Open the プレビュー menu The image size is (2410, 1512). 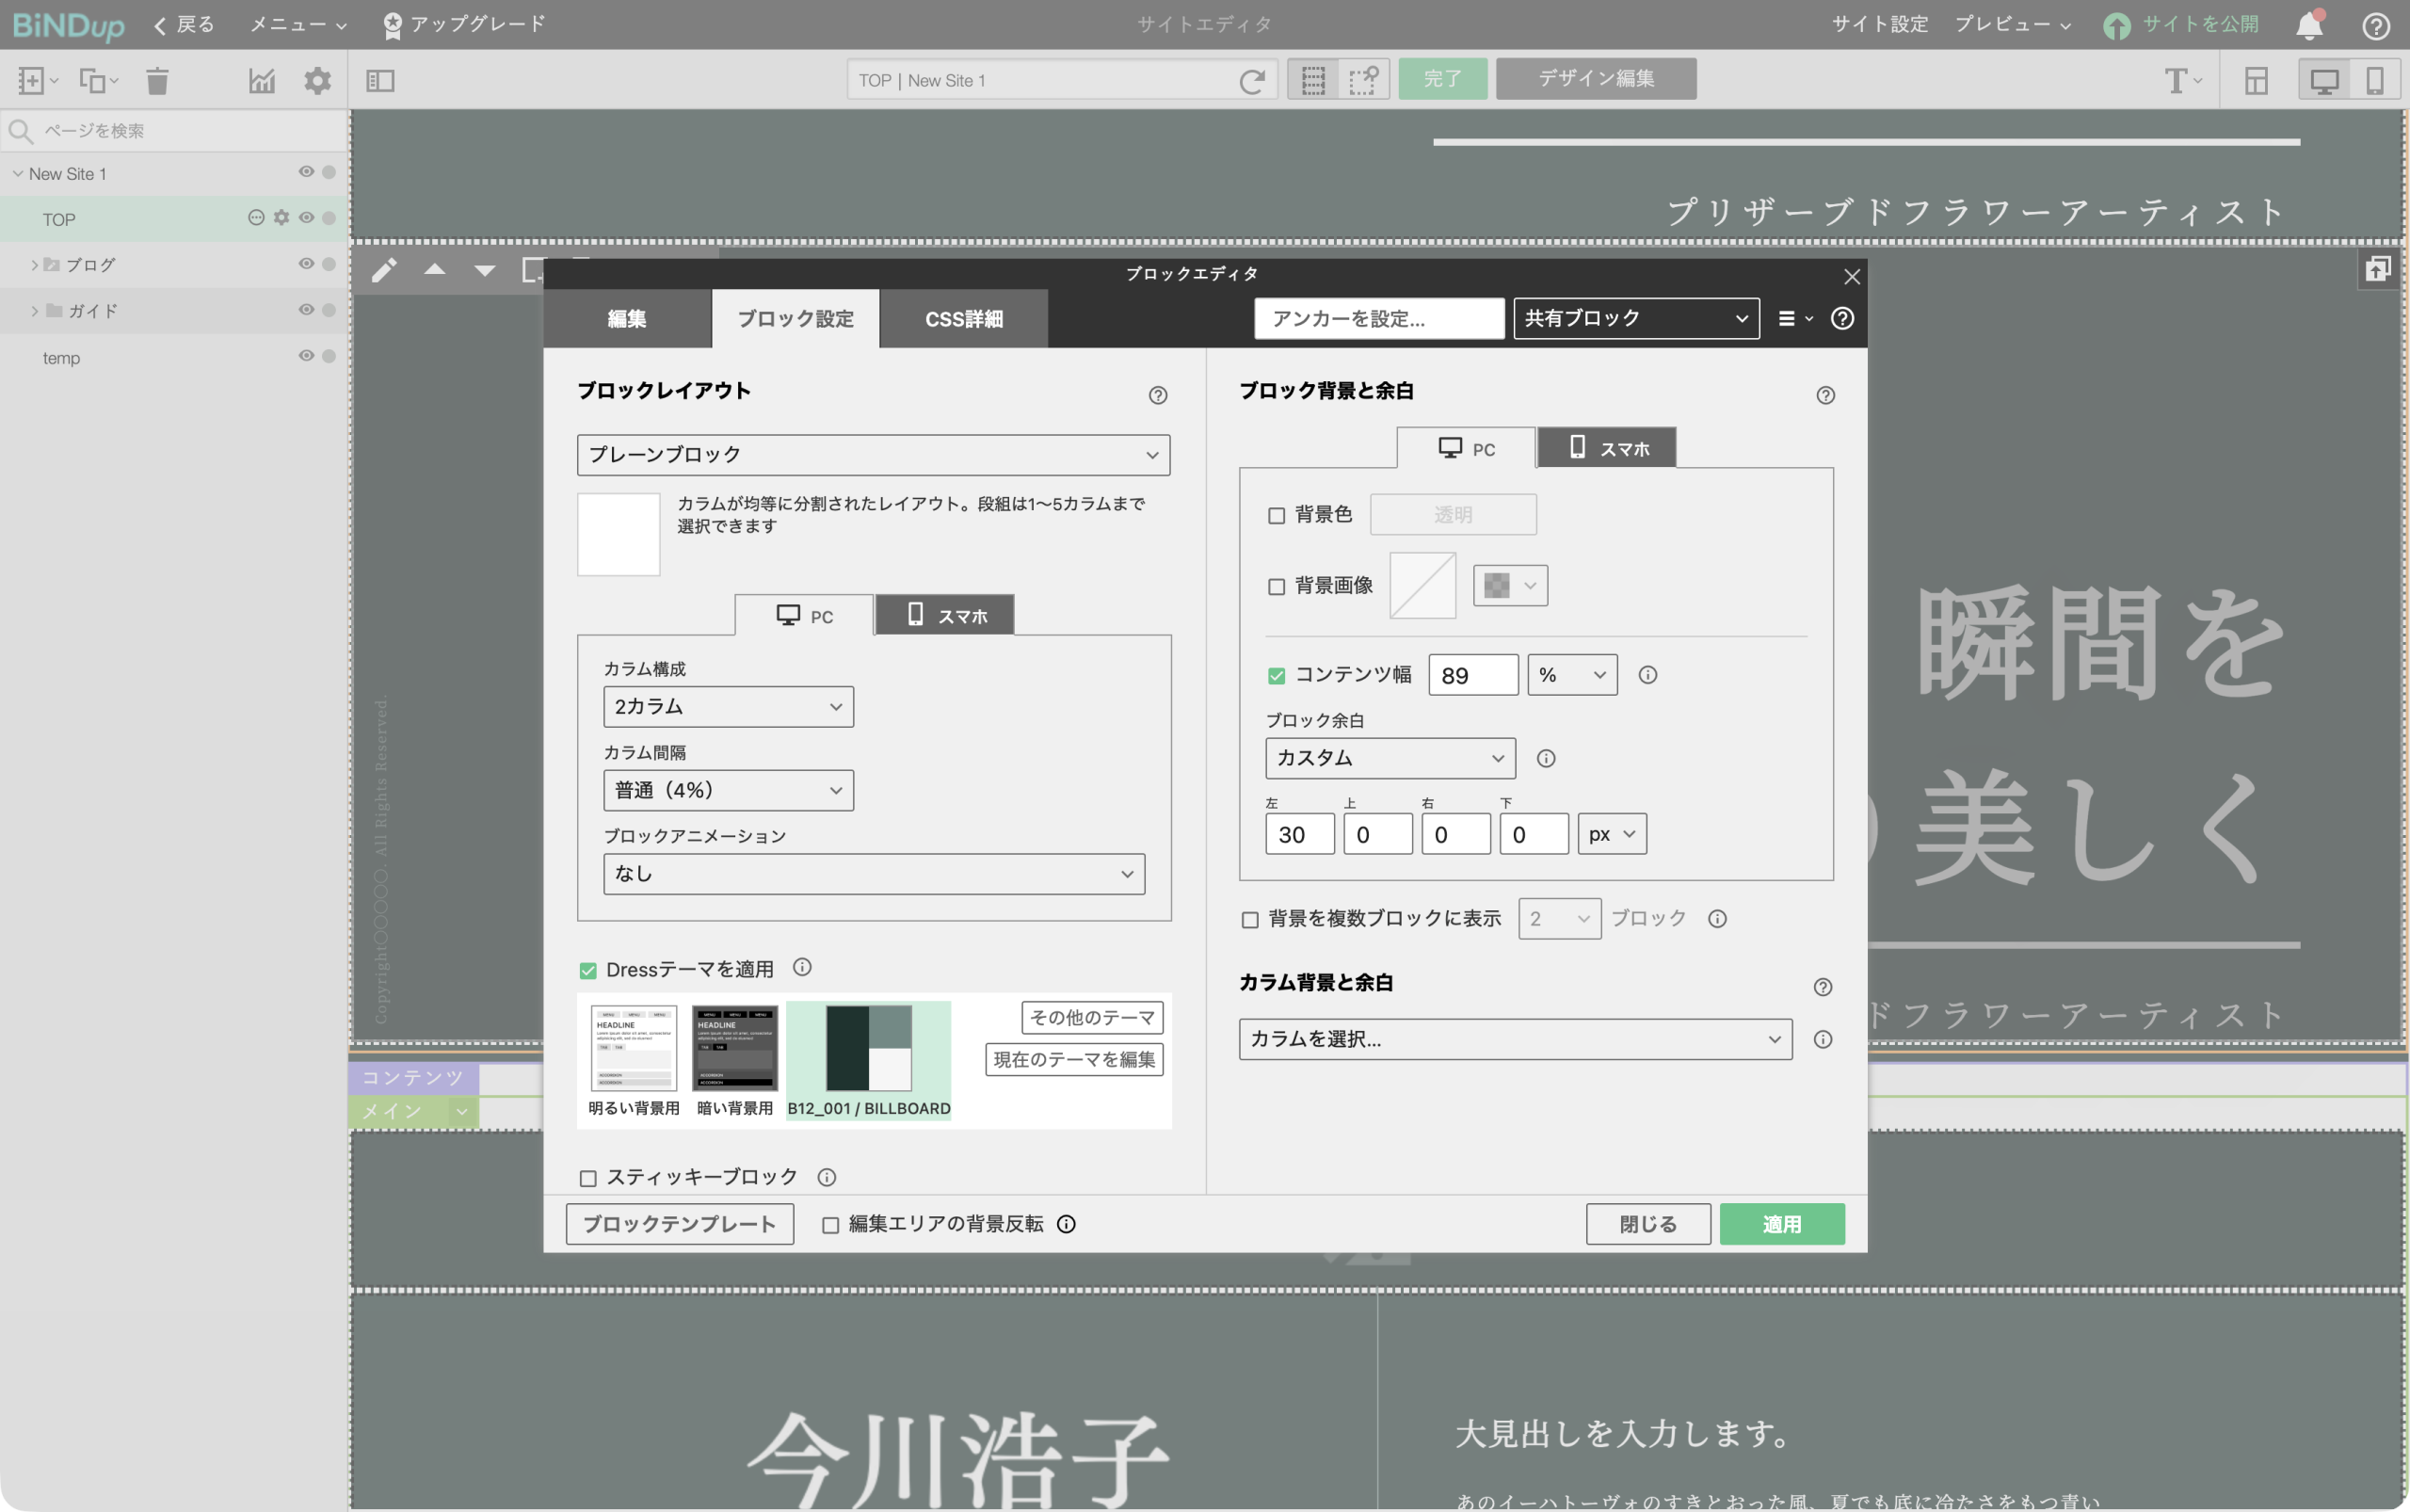(x=2013, y=25)
